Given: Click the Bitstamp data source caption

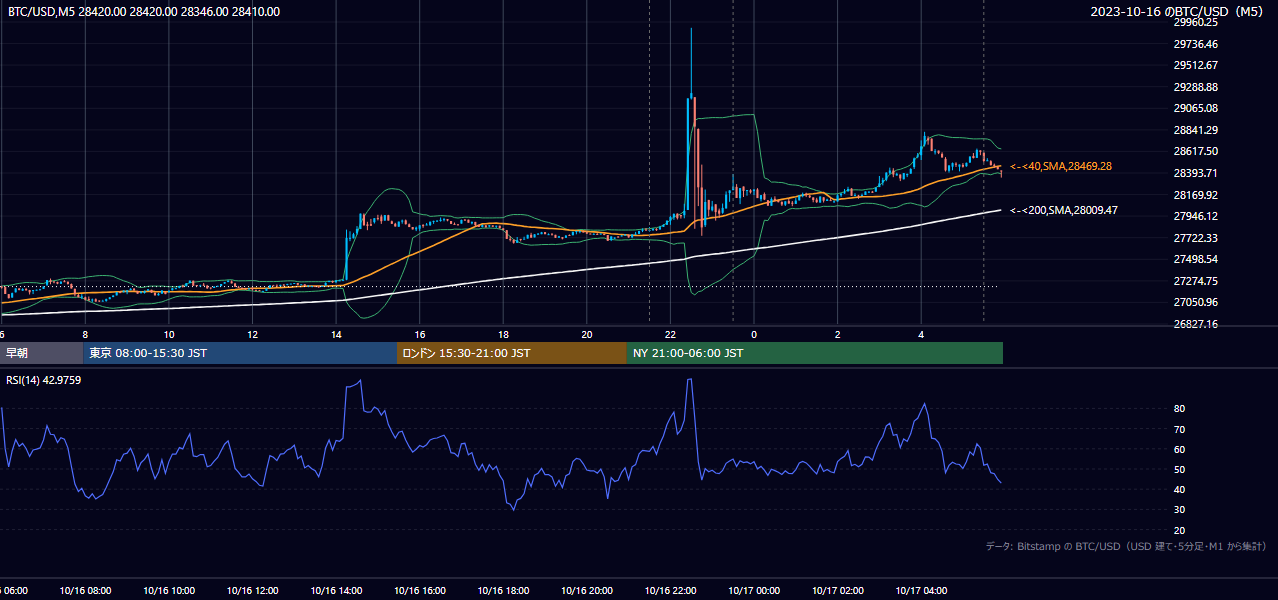Looking at the screenshot, I should 1126,546.
